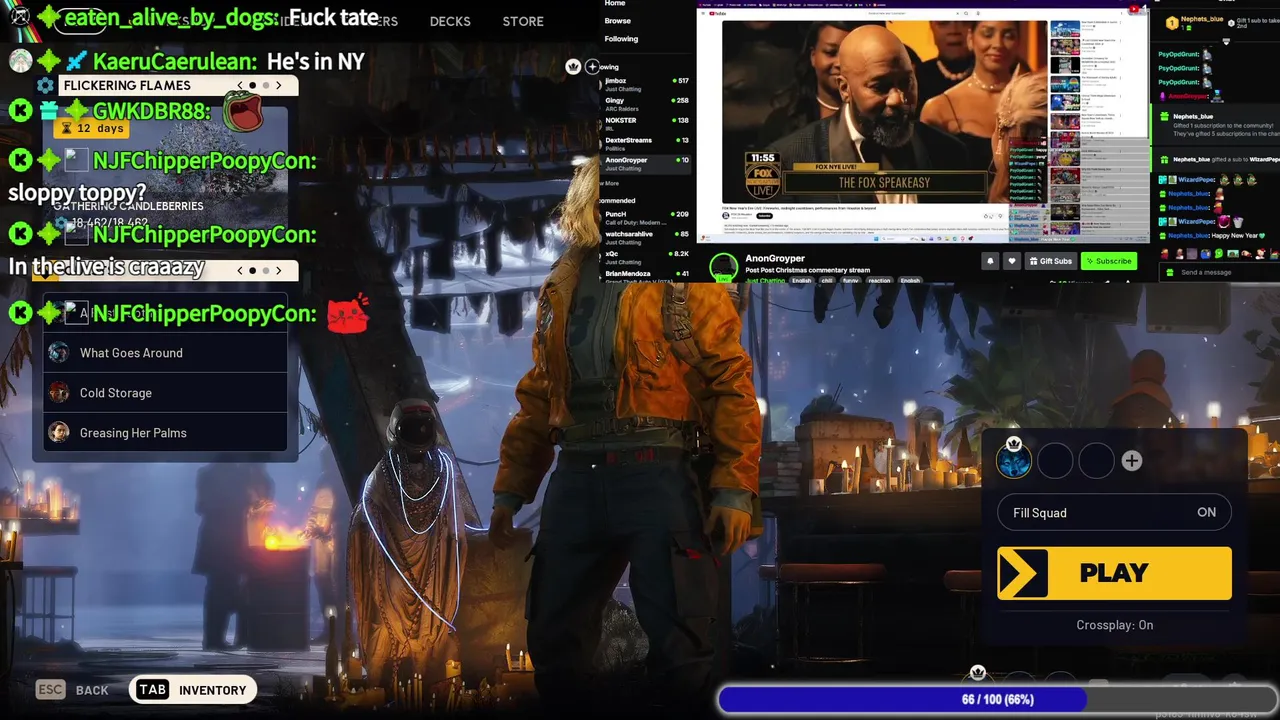Click the pepe laughing emote in chat
The width and height of the screenshot is (1280, 720).
click(x=242, y=110)
